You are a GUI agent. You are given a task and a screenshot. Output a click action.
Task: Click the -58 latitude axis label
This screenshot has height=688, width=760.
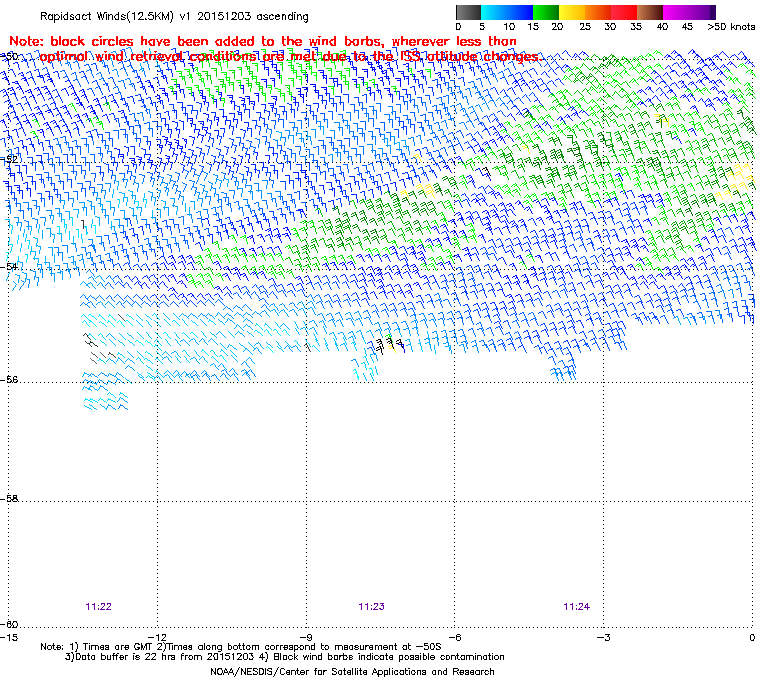[x=10, y=498]
